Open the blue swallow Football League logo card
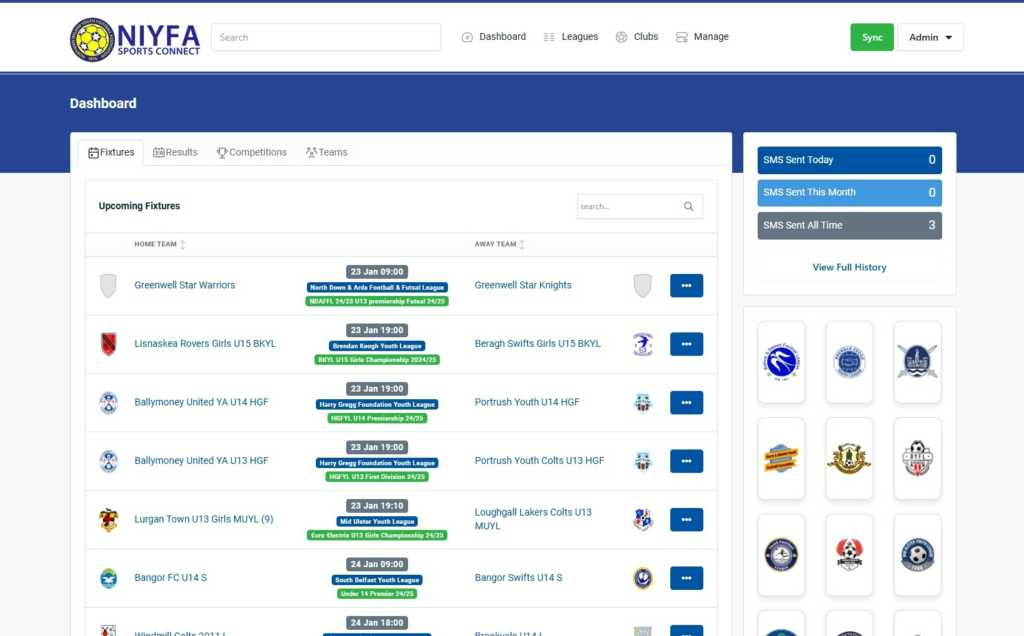 781,362
